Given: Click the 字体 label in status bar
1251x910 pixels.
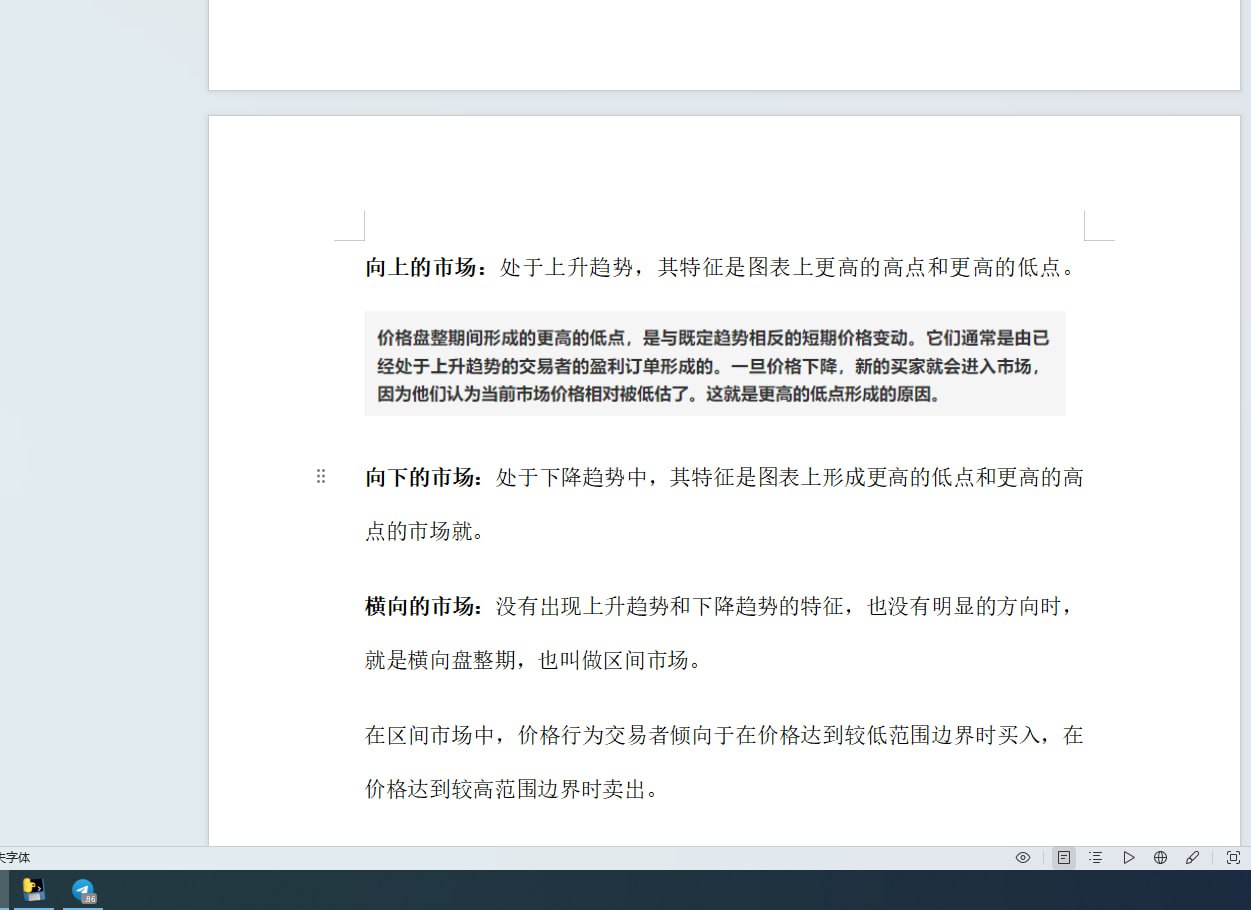Looking at the screenshot, I should point(15,858).
